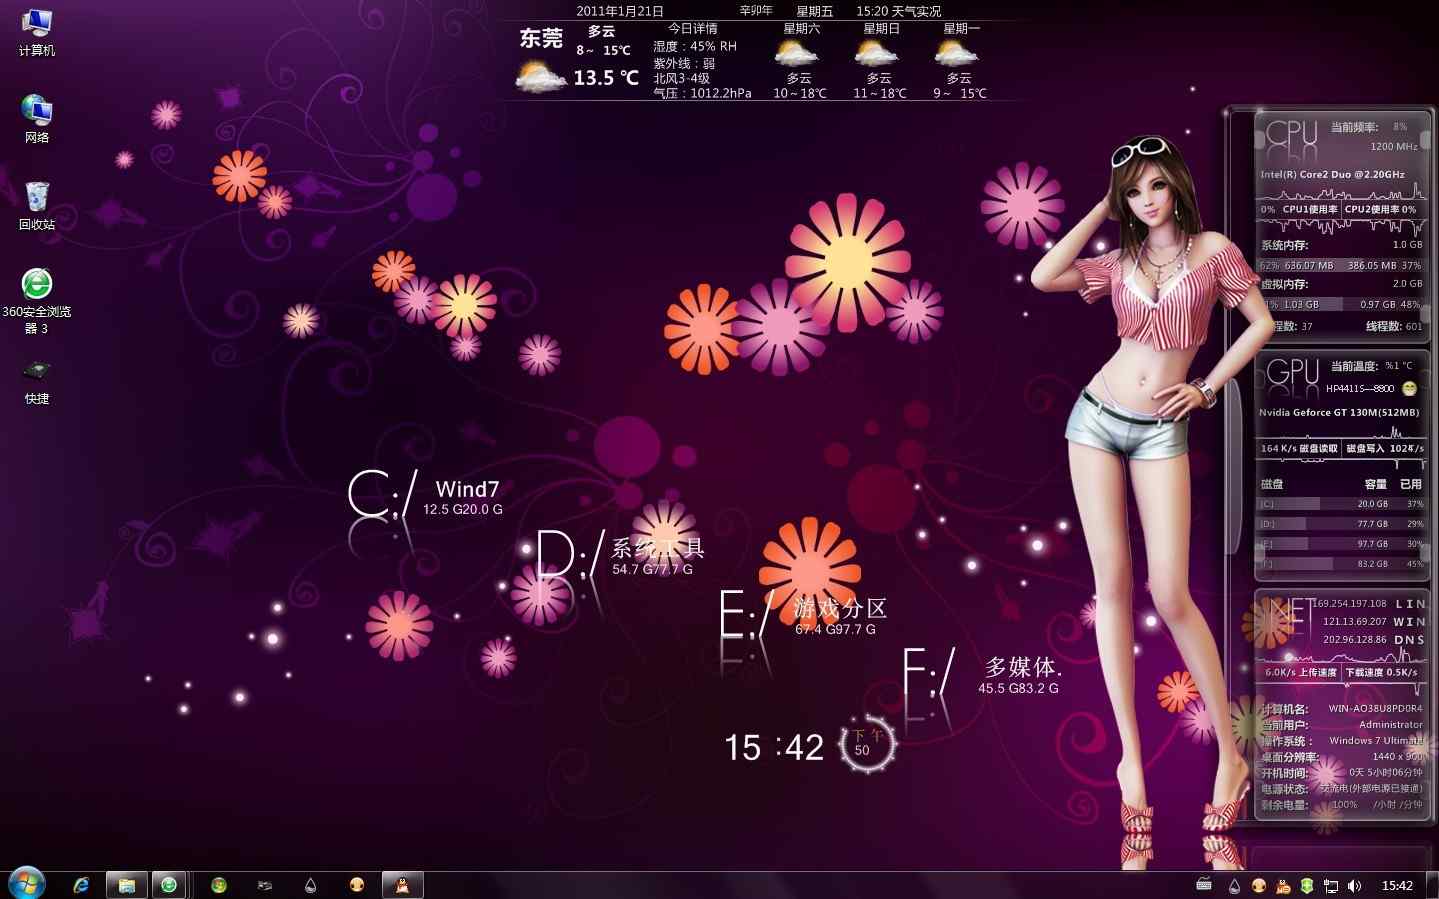Click the GPU heading in the monitor panel
This screenshot has width=1439, height=899.
click(1292, 372)
